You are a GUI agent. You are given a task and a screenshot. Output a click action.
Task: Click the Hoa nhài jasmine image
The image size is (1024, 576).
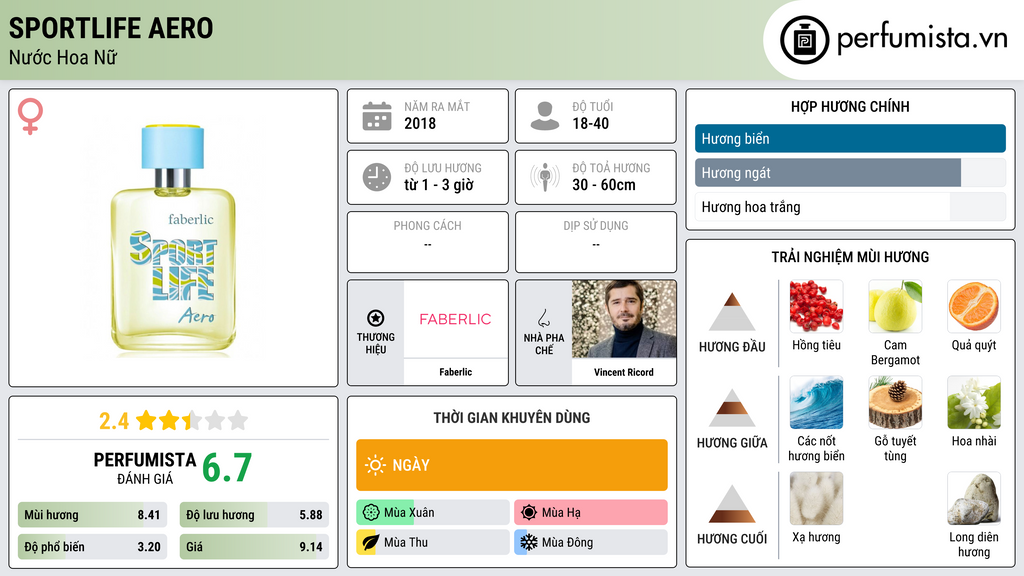tap(974, 402)
